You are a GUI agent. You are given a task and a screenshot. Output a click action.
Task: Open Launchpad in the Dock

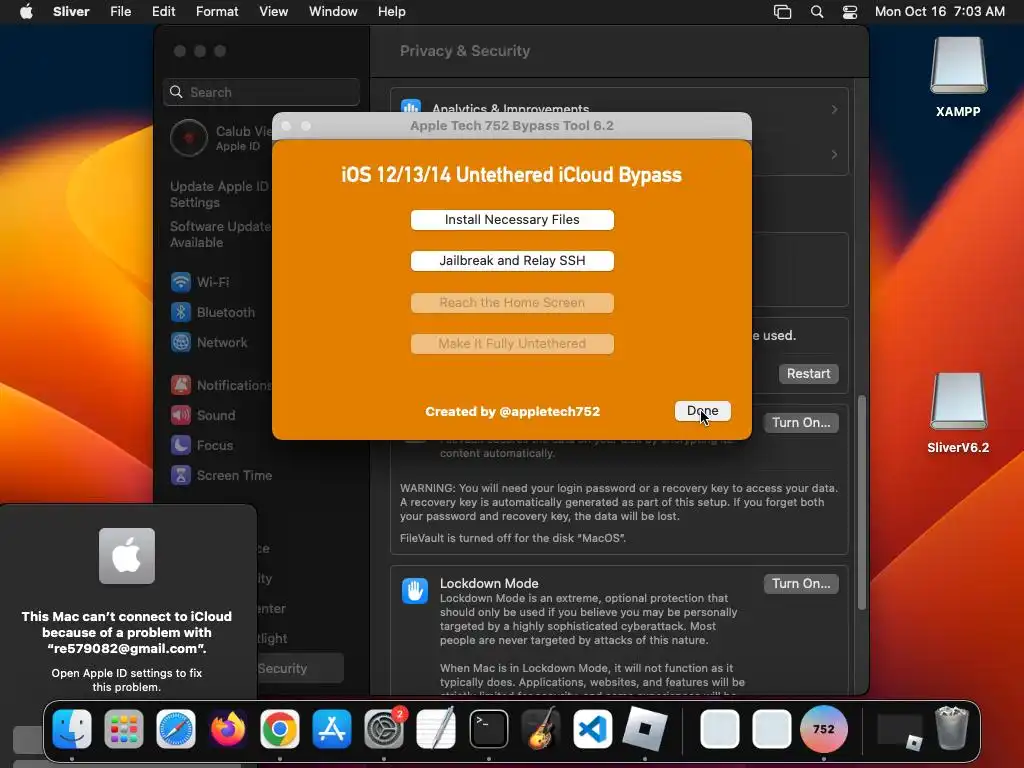coord(123,729)
